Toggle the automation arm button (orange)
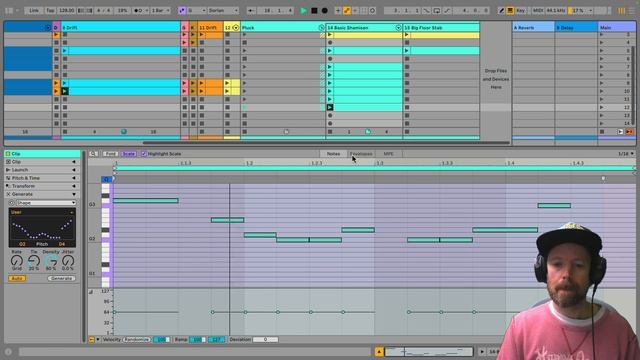Image resolution: width=640 pixels, height=360 pixels. click(347, 11)
